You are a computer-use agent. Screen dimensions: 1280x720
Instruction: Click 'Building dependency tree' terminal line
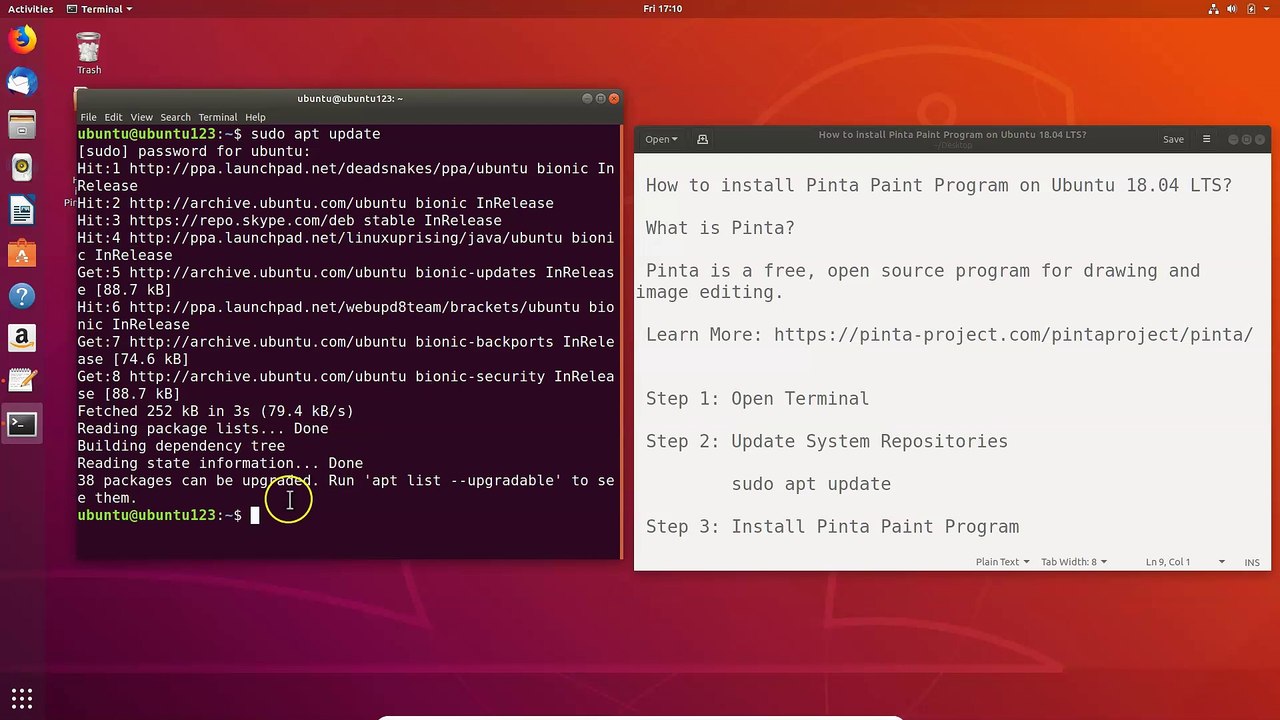[x=181, y=446]
